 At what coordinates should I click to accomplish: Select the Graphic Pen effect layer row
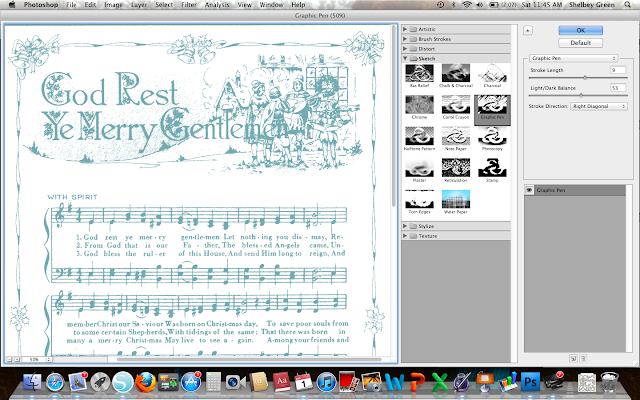(575, 190)
